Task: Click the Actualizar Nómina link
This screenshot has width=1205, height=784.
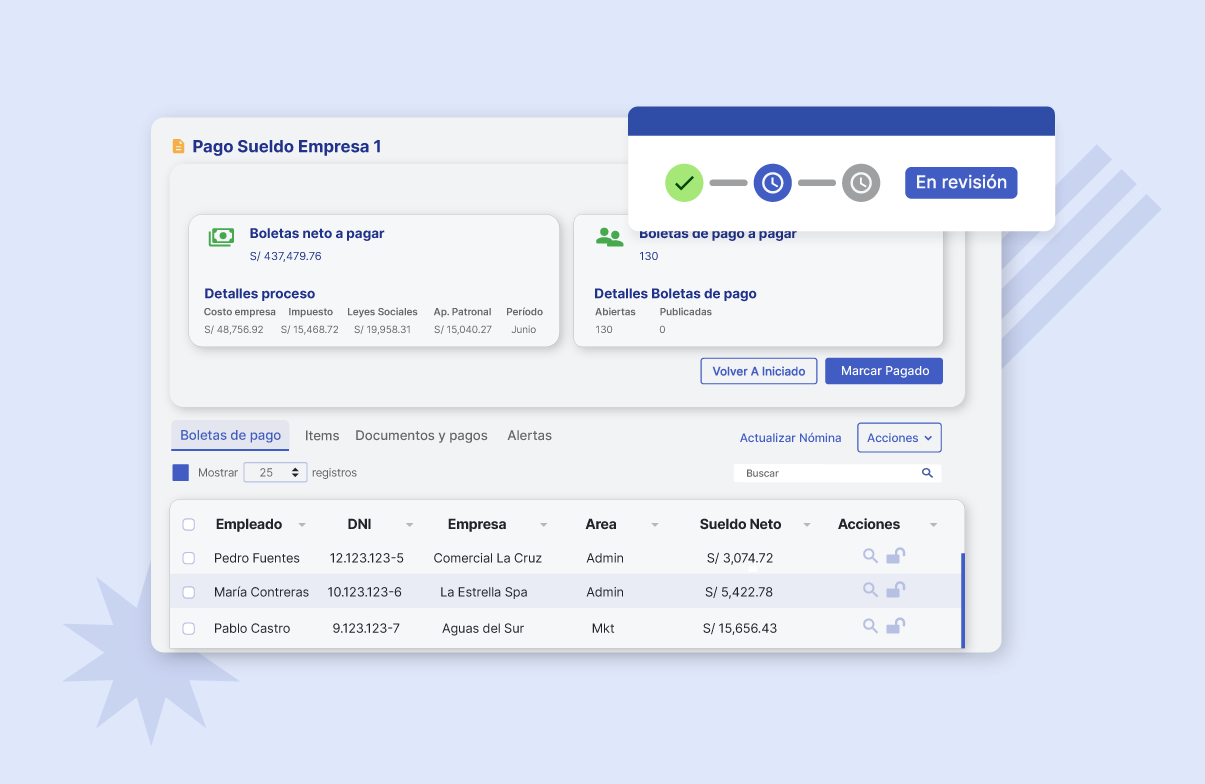Action: [x=790, y=438]
